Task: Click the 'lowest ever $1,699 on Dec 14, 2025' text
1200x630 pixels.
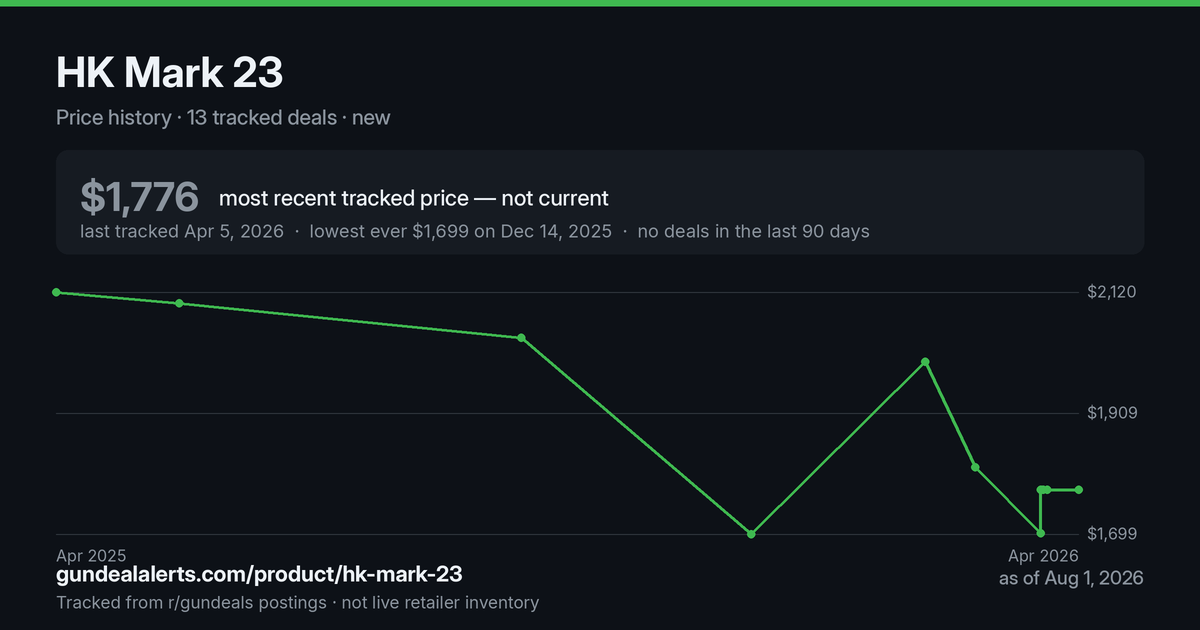Action: tap(461, 231)
